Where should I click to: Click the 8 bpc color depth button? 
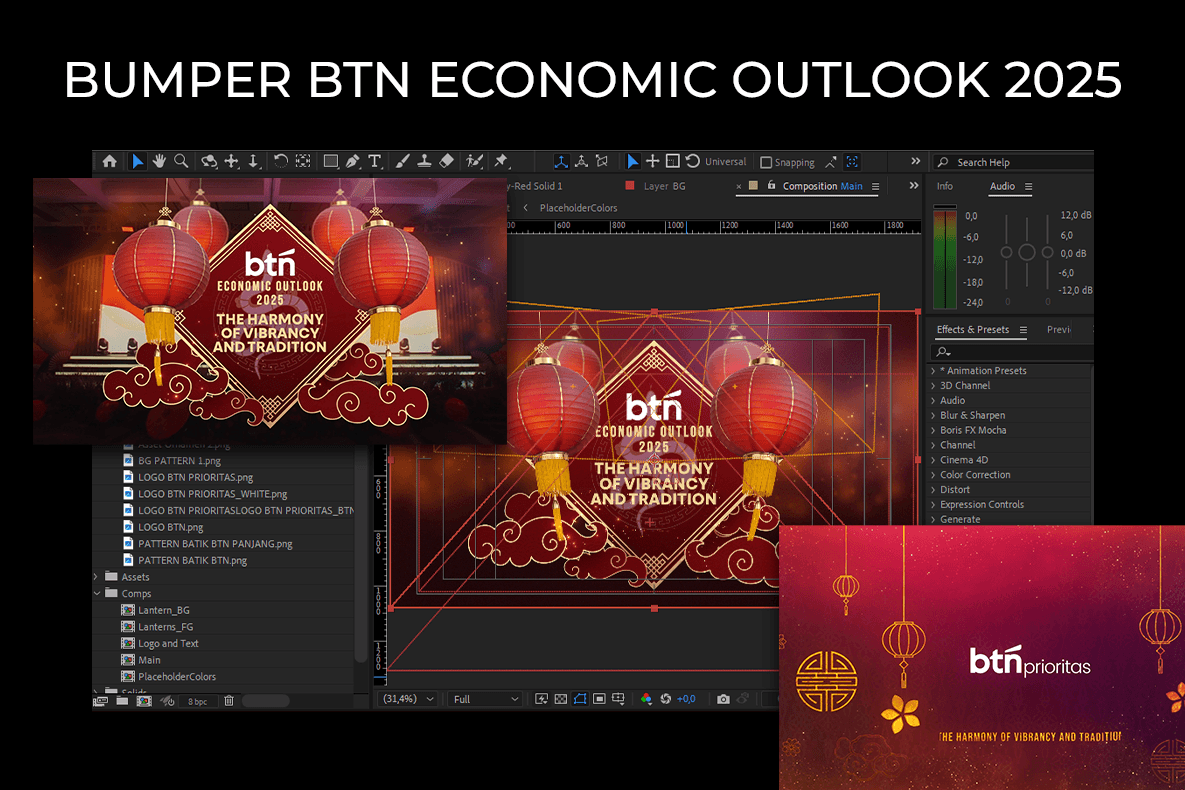[197, 702]
